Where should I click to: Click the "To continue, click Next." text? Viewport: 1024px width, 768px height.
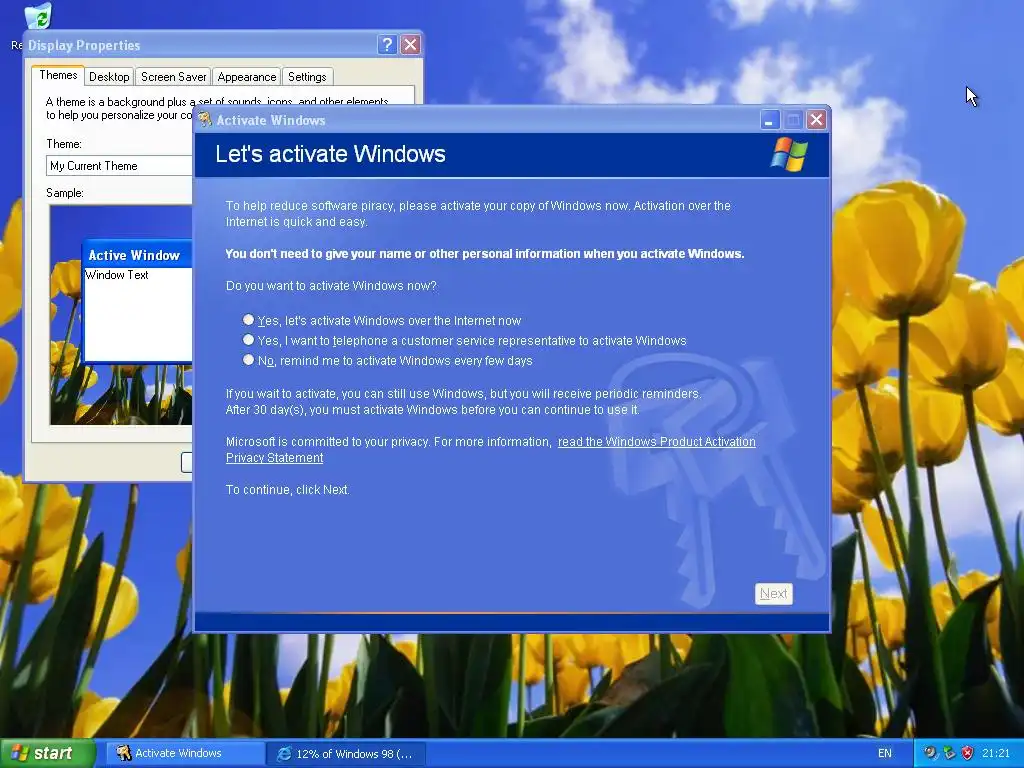pos(287,489)
